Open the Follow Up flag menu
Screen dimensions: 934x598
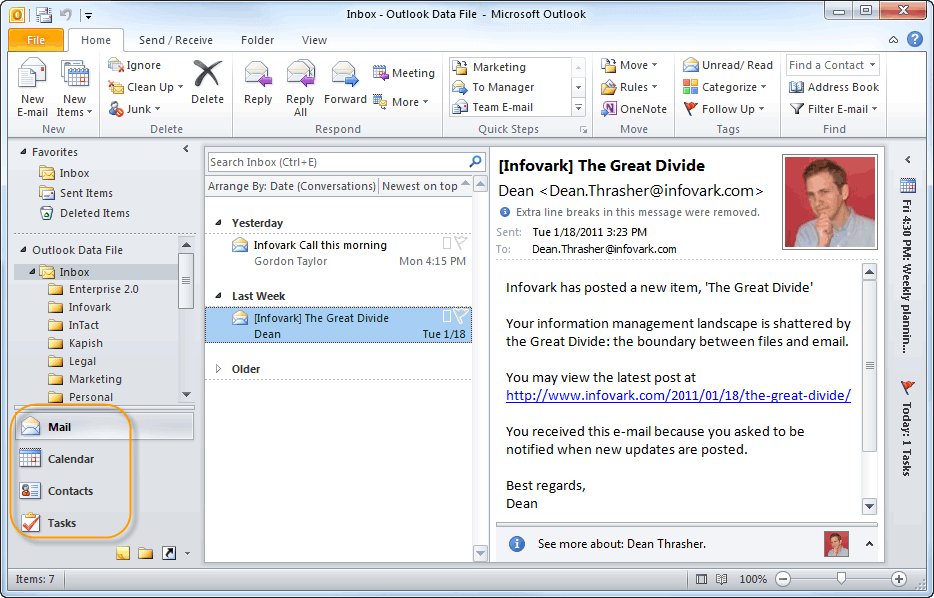(x=724, y=109)
